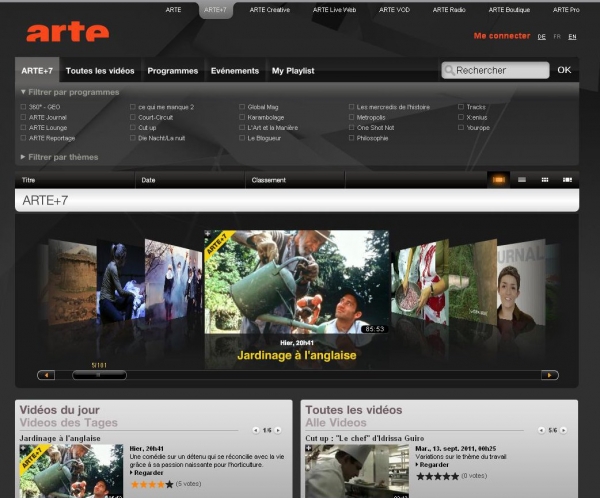The height and width of the screenshot is (498, 600).
Task: Open the My Playlist tab
Action: [x=293, y=71]
